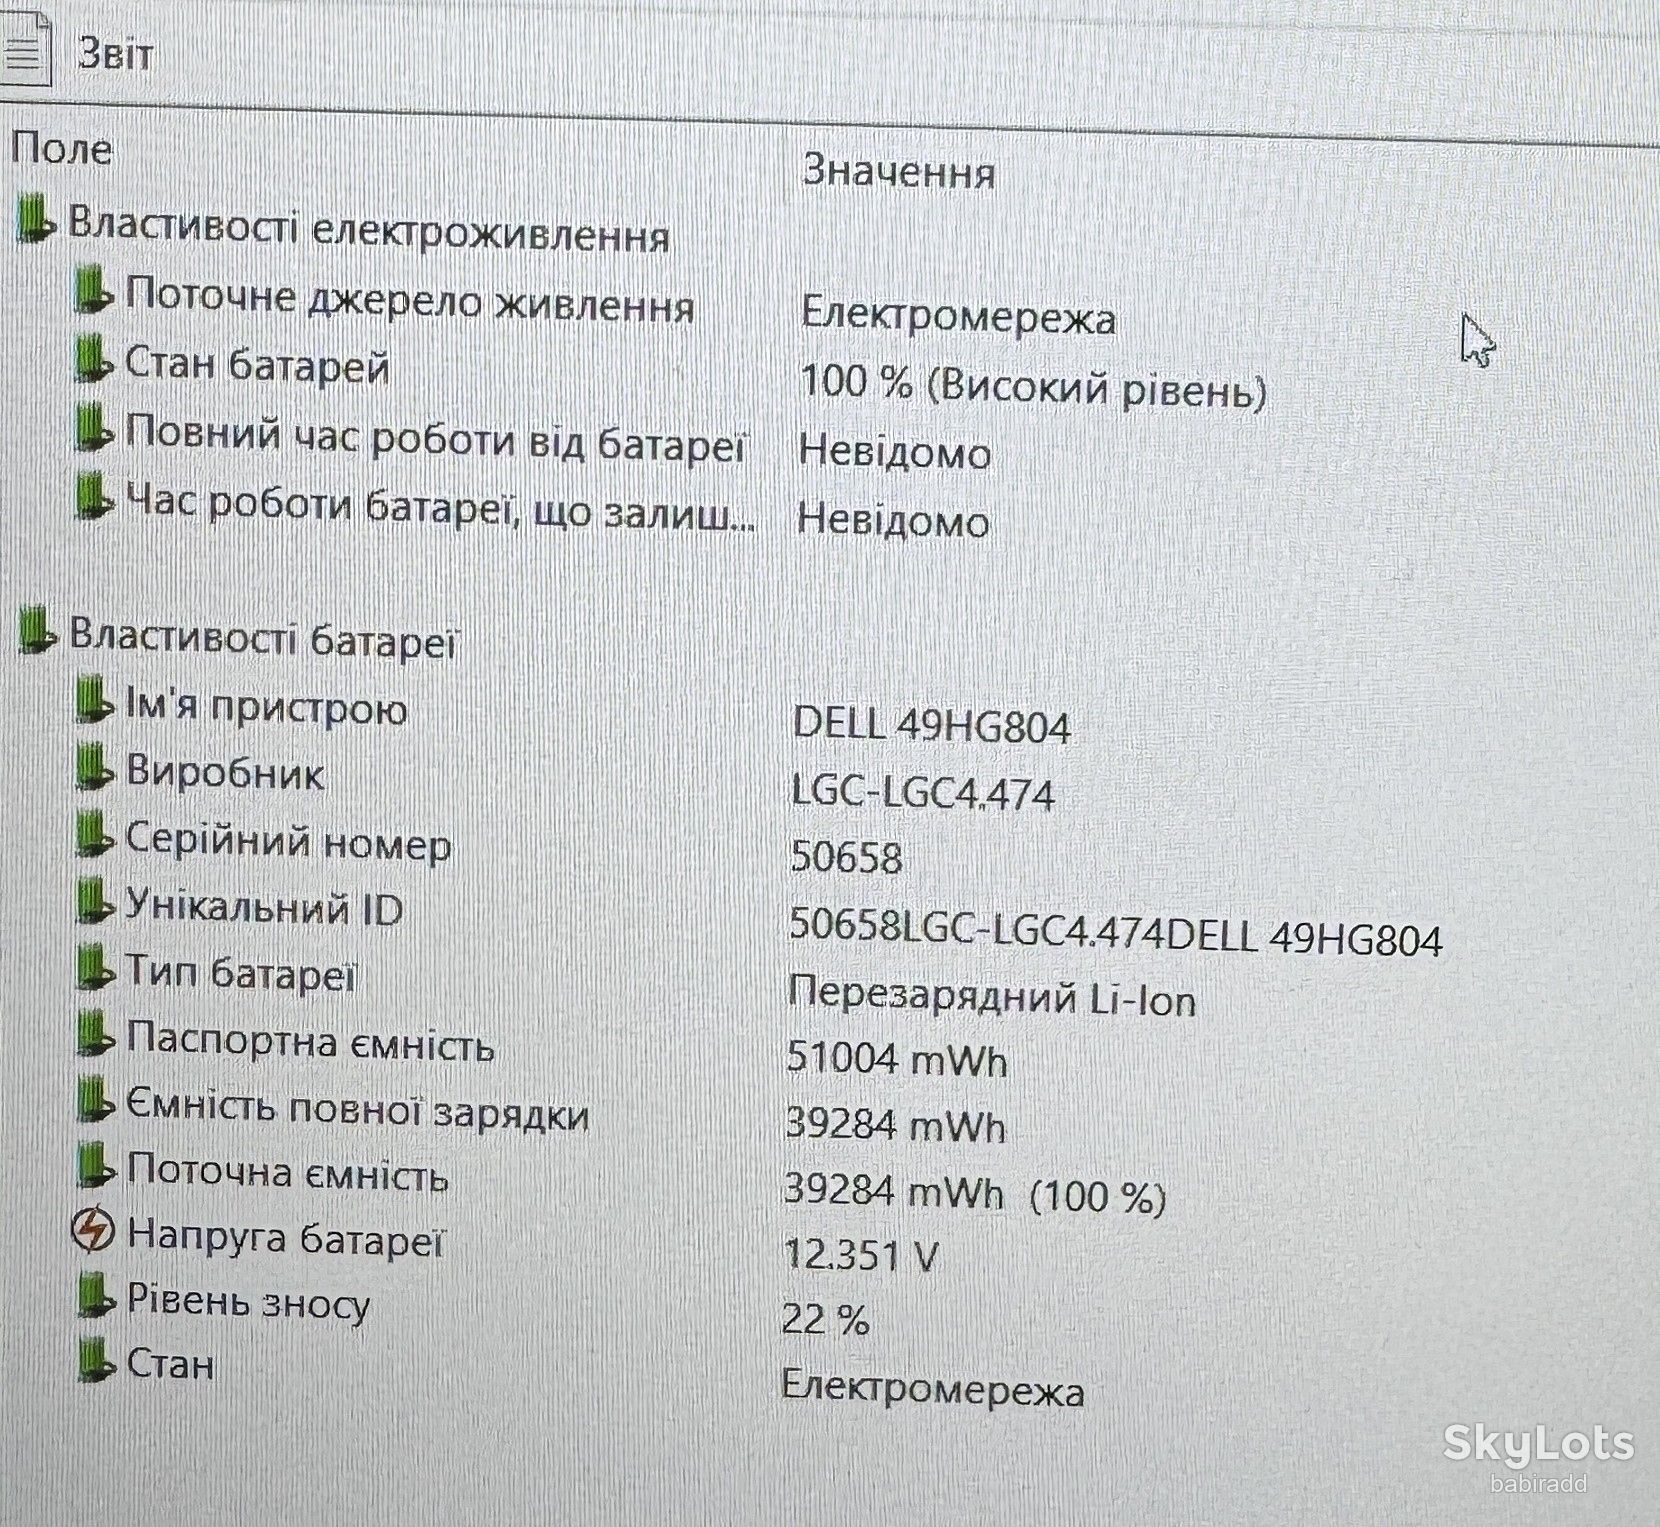The image size is (1660, 1527).
Task: Click the Поточне джерело живлення field label
Action: pyautogui.click(x=409, y=300)
